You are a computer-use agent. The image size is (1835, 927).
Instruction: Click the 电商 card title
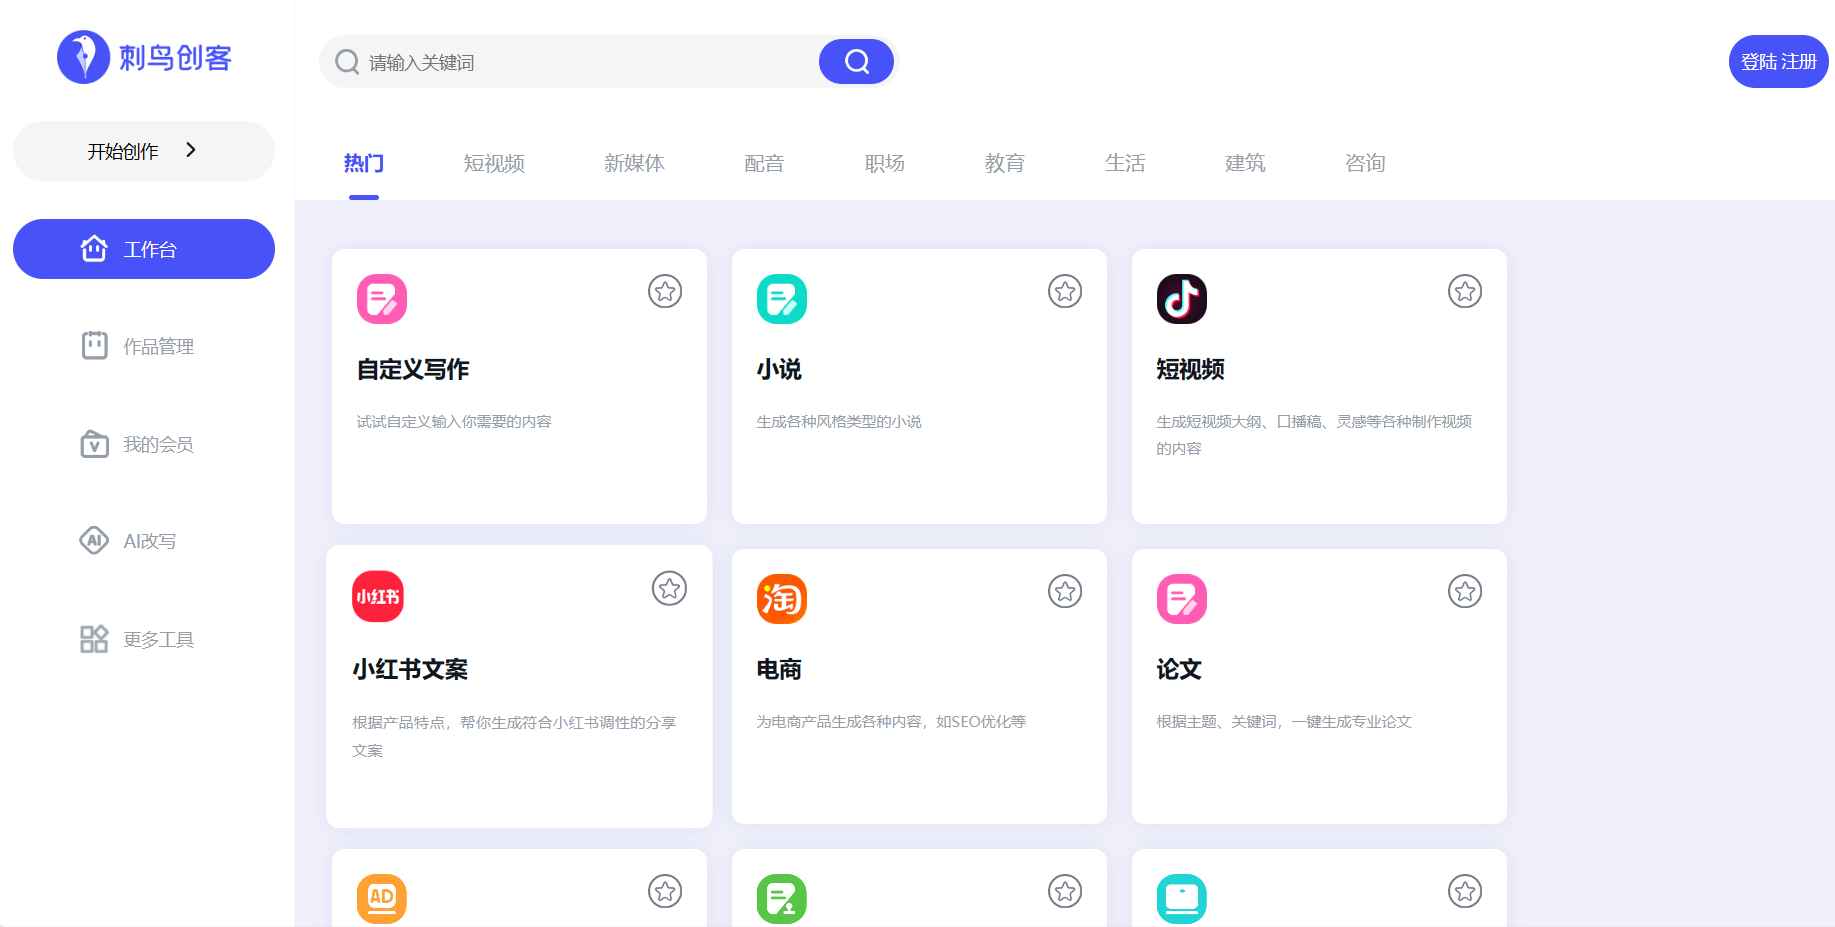pos(779,669)
